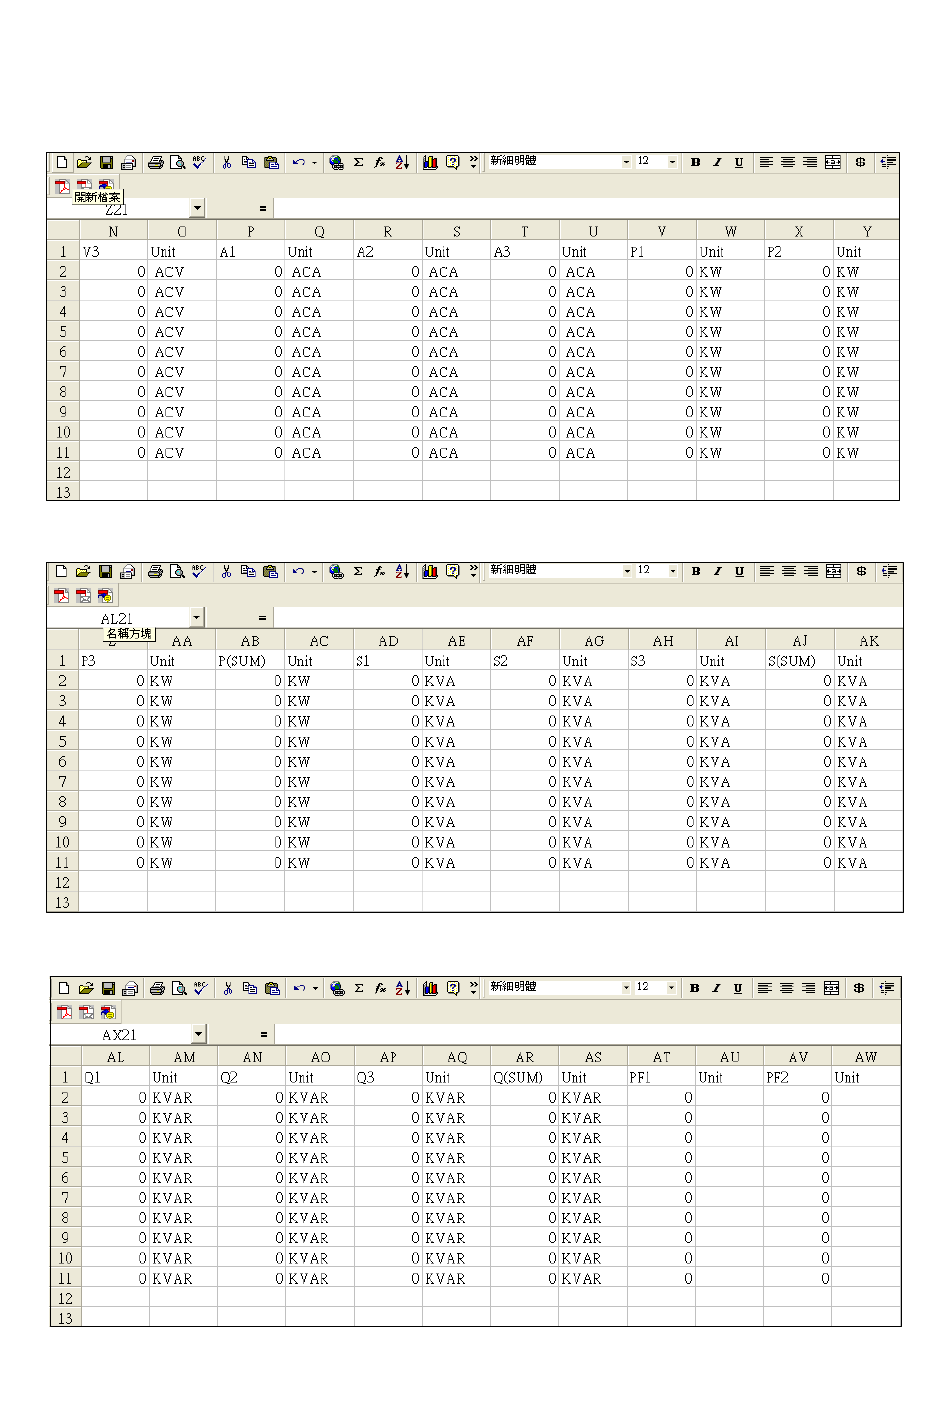Expand More Buttons chevron in AX21 spreadsheet
950x1427 pixels.
point(474,988)
